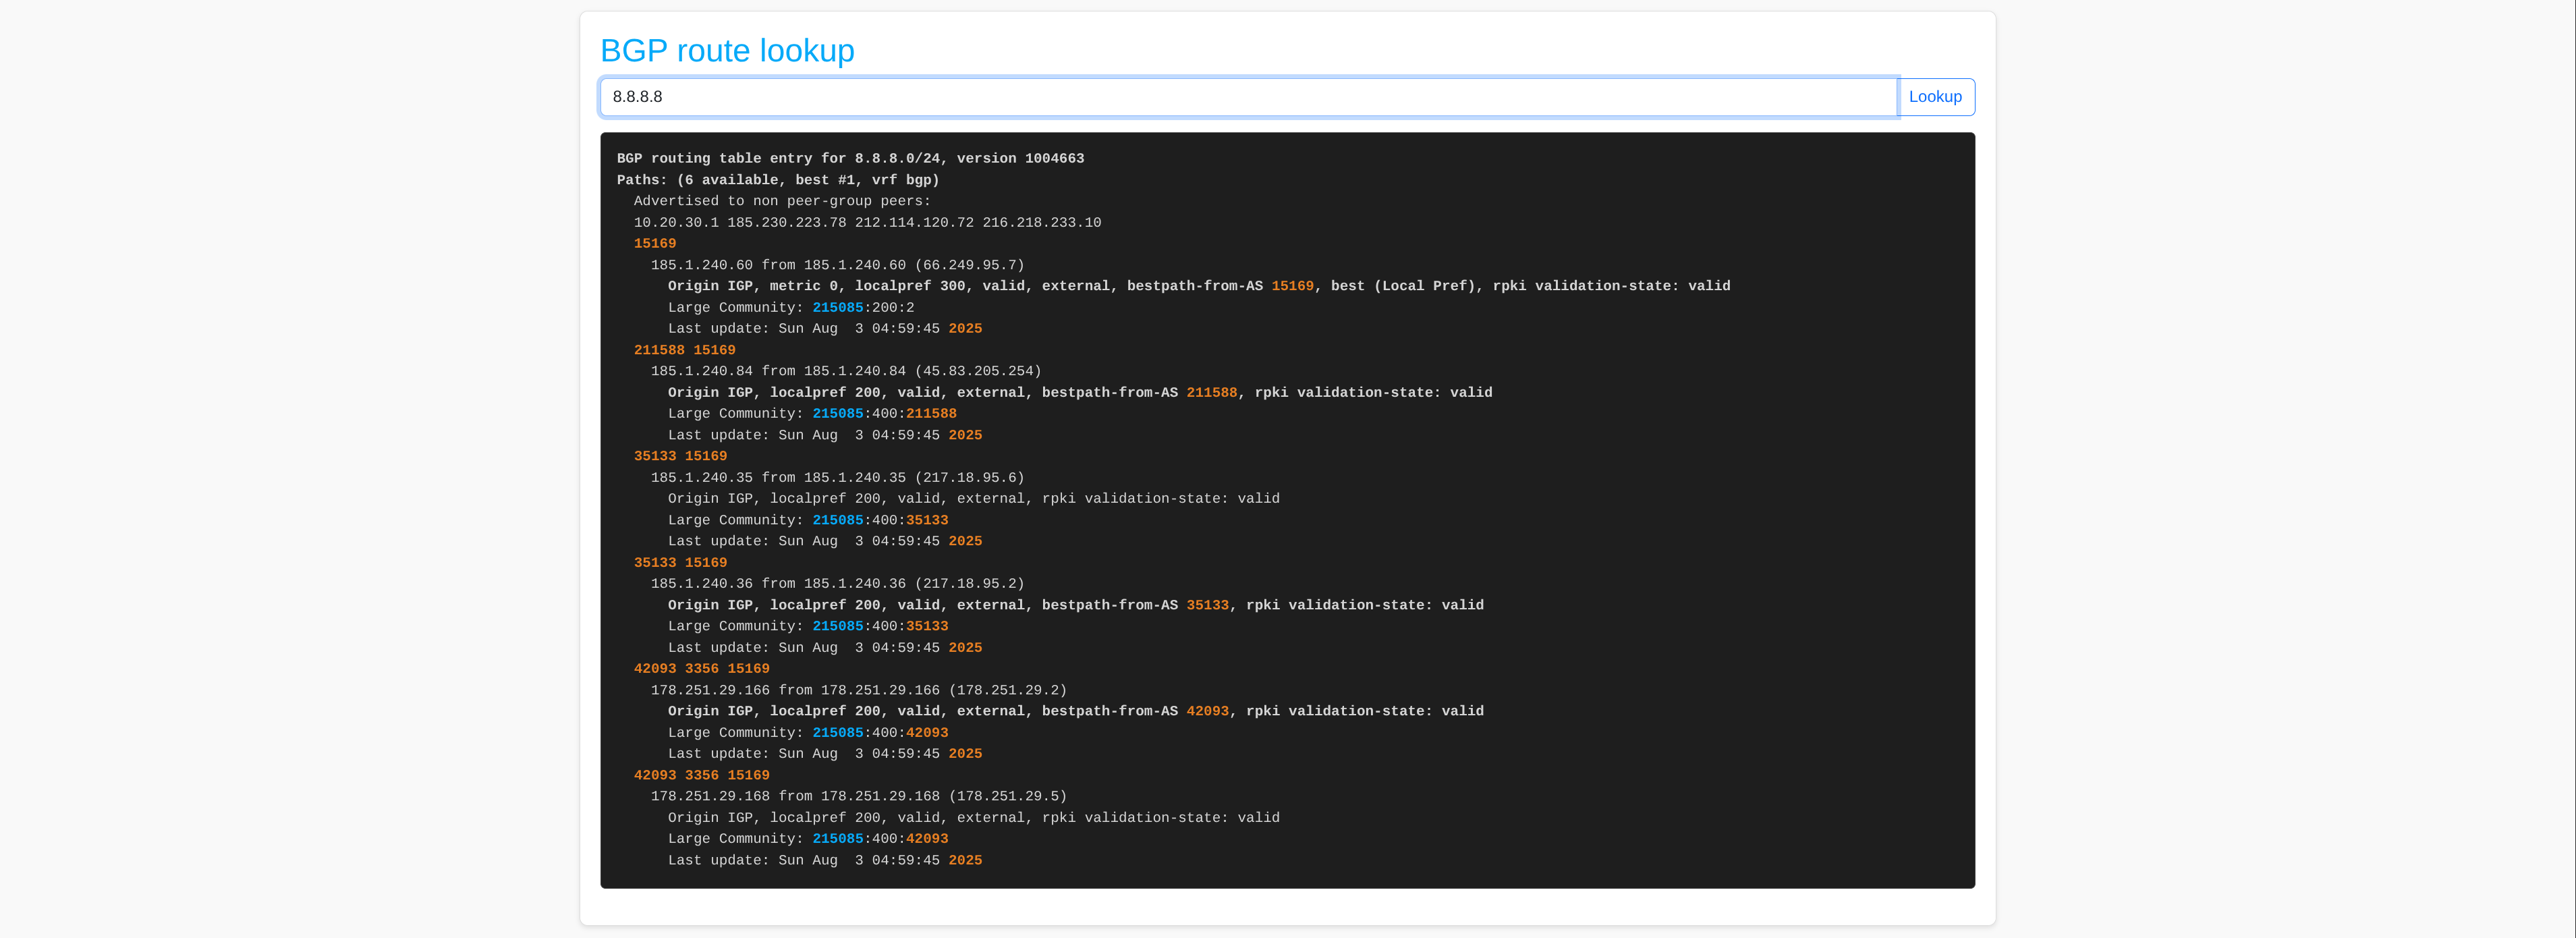Click the Lookup button
Image resolution: width=2576 pixels, height=938 pixels.
(x=1934, y=97)
